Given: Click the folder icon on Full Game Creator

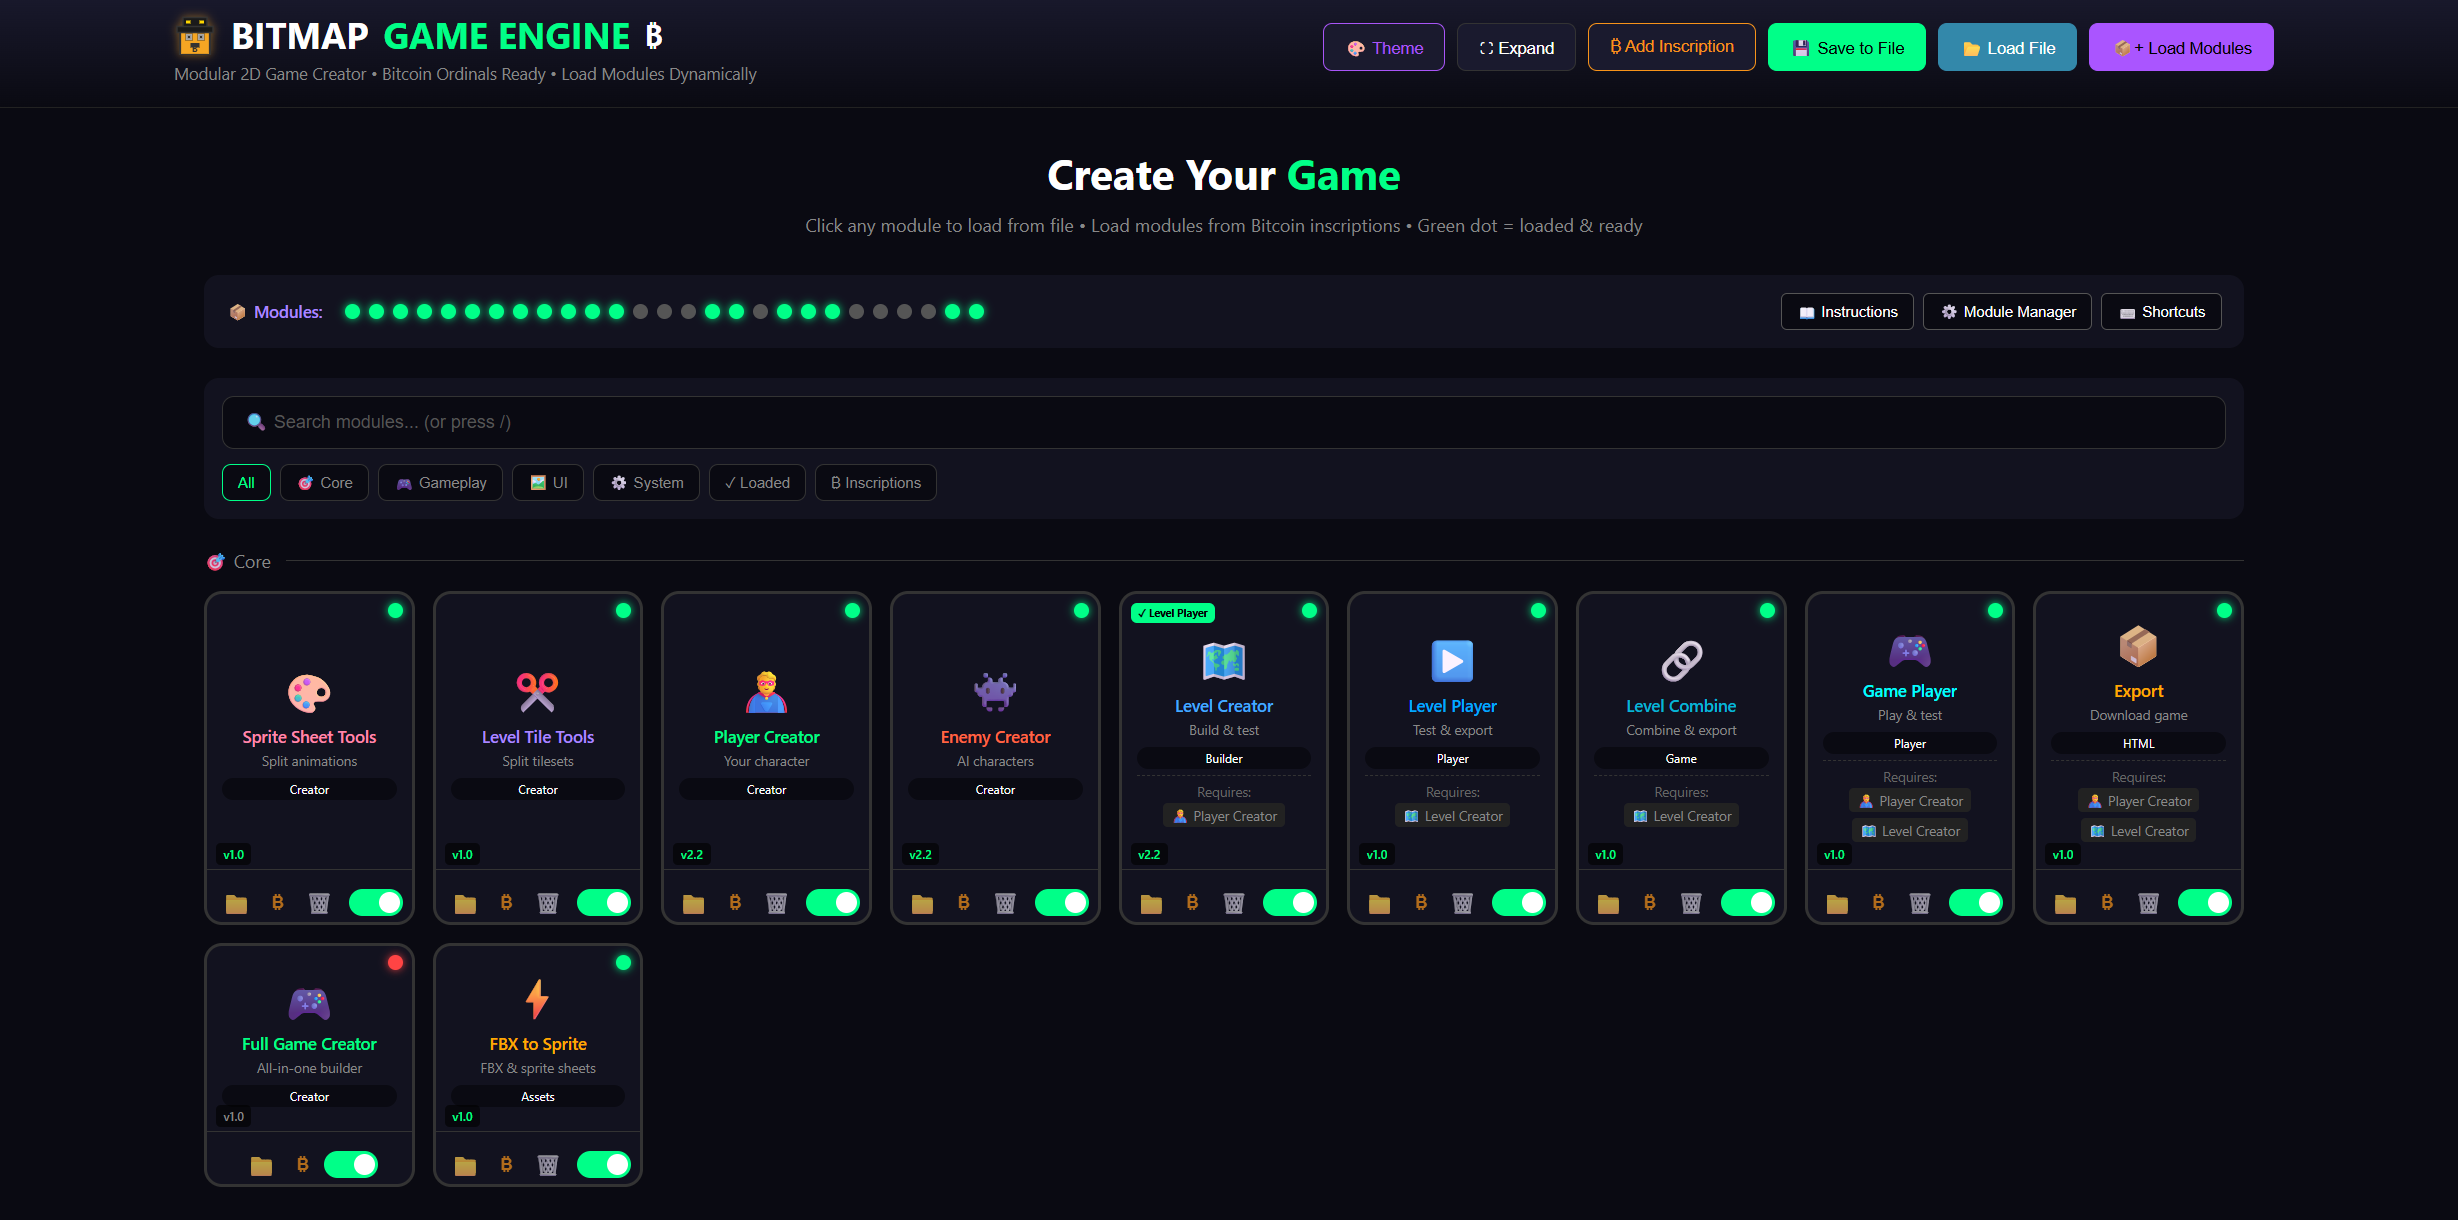Looking at the screenshot, I should point(261,1166).
